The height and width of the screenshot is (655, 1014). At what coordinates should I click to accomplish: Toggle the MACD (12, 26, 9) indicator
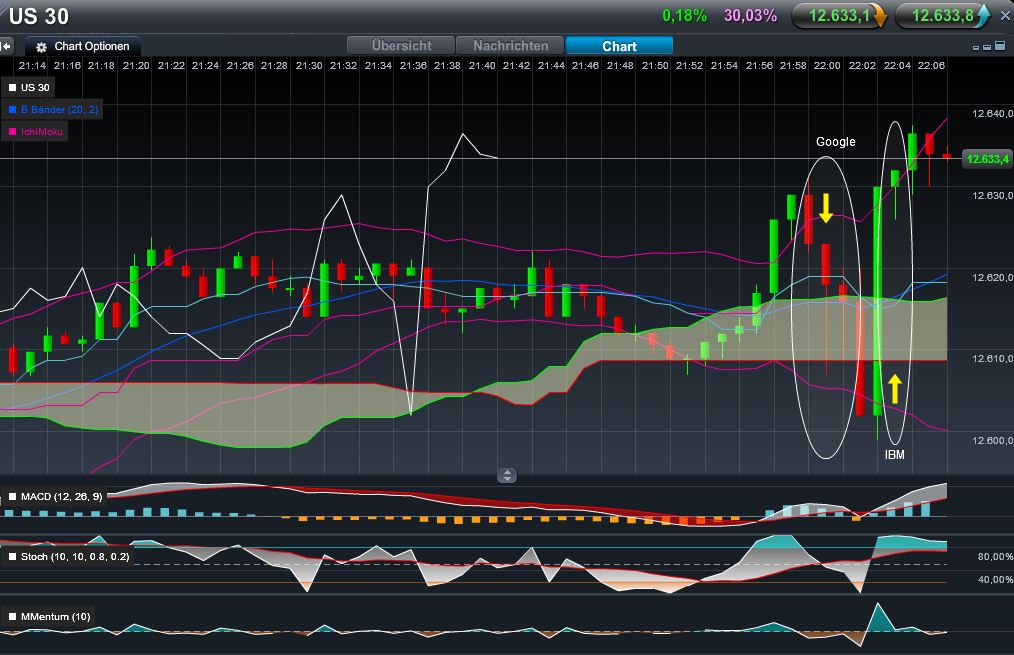tap(13, 494)
